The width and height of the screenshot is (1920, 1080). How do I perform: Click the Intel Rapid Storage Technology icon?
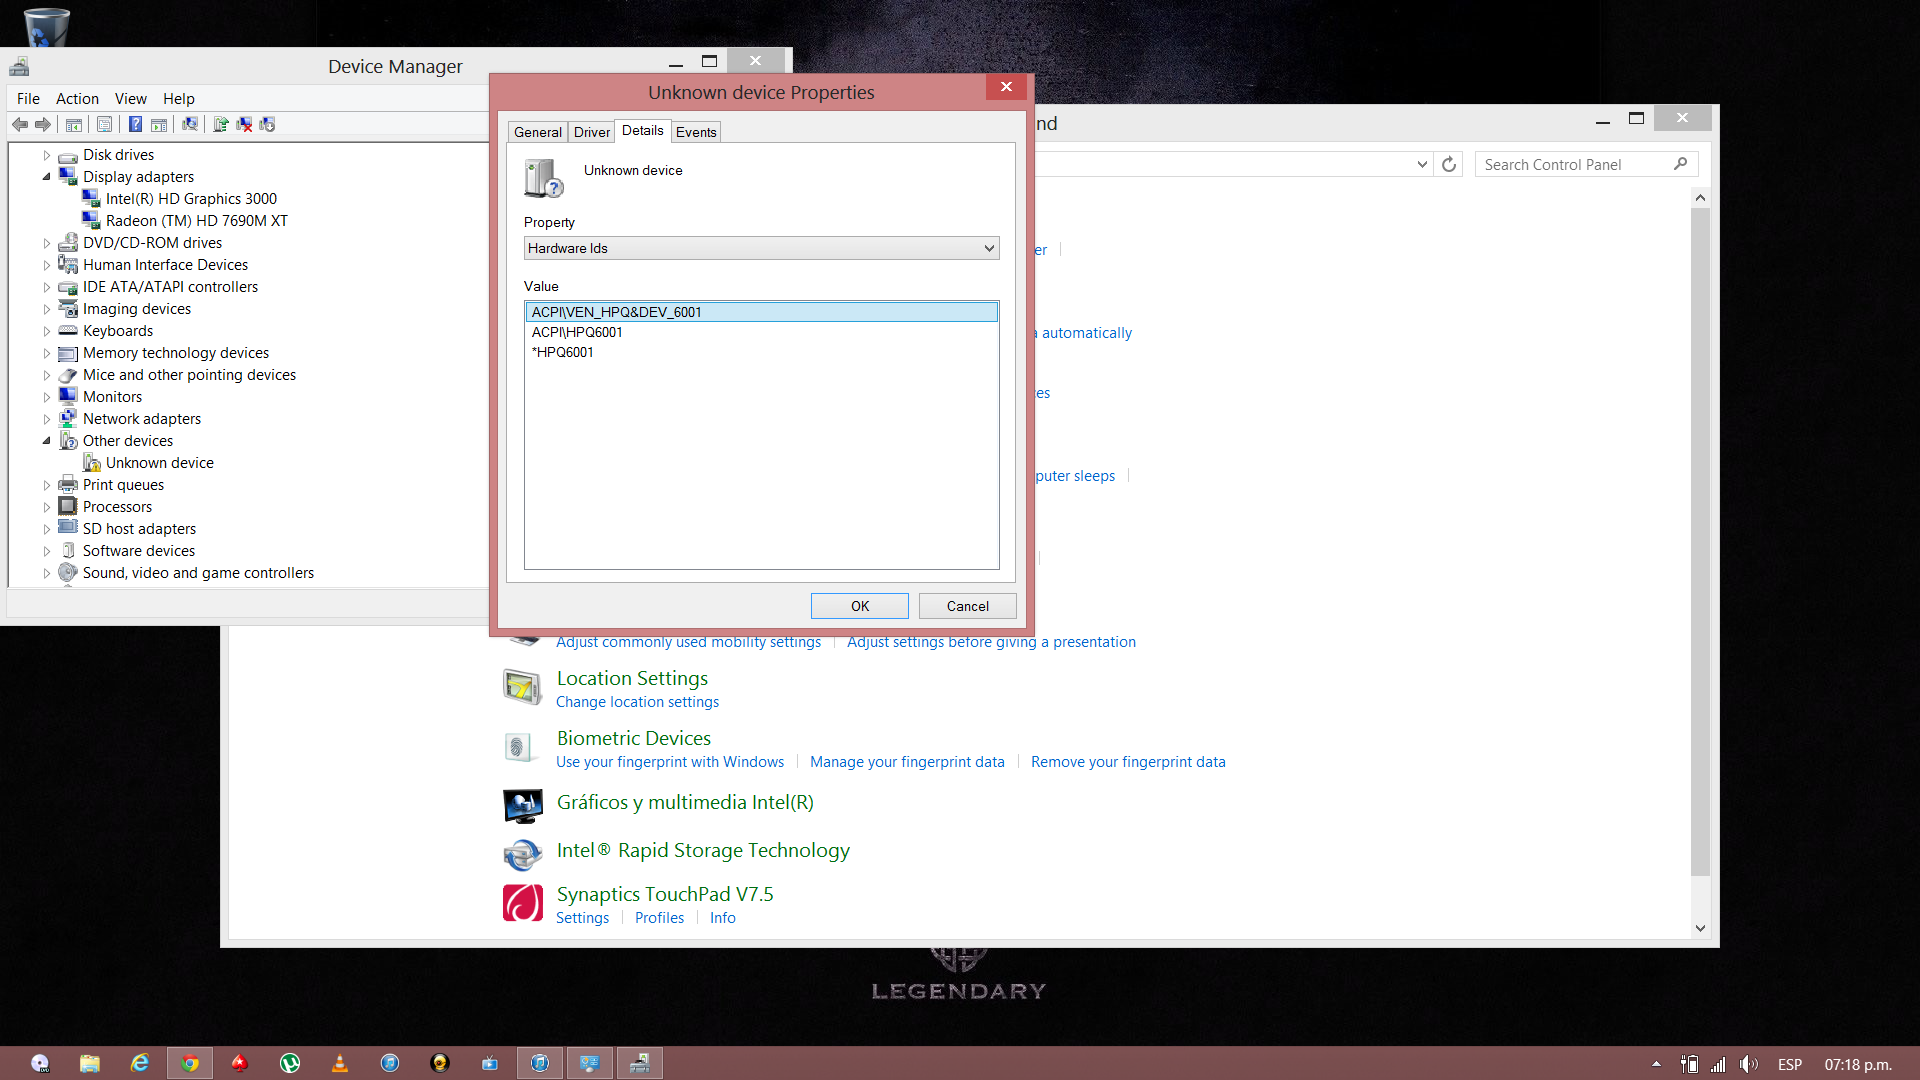click(523, 853)
